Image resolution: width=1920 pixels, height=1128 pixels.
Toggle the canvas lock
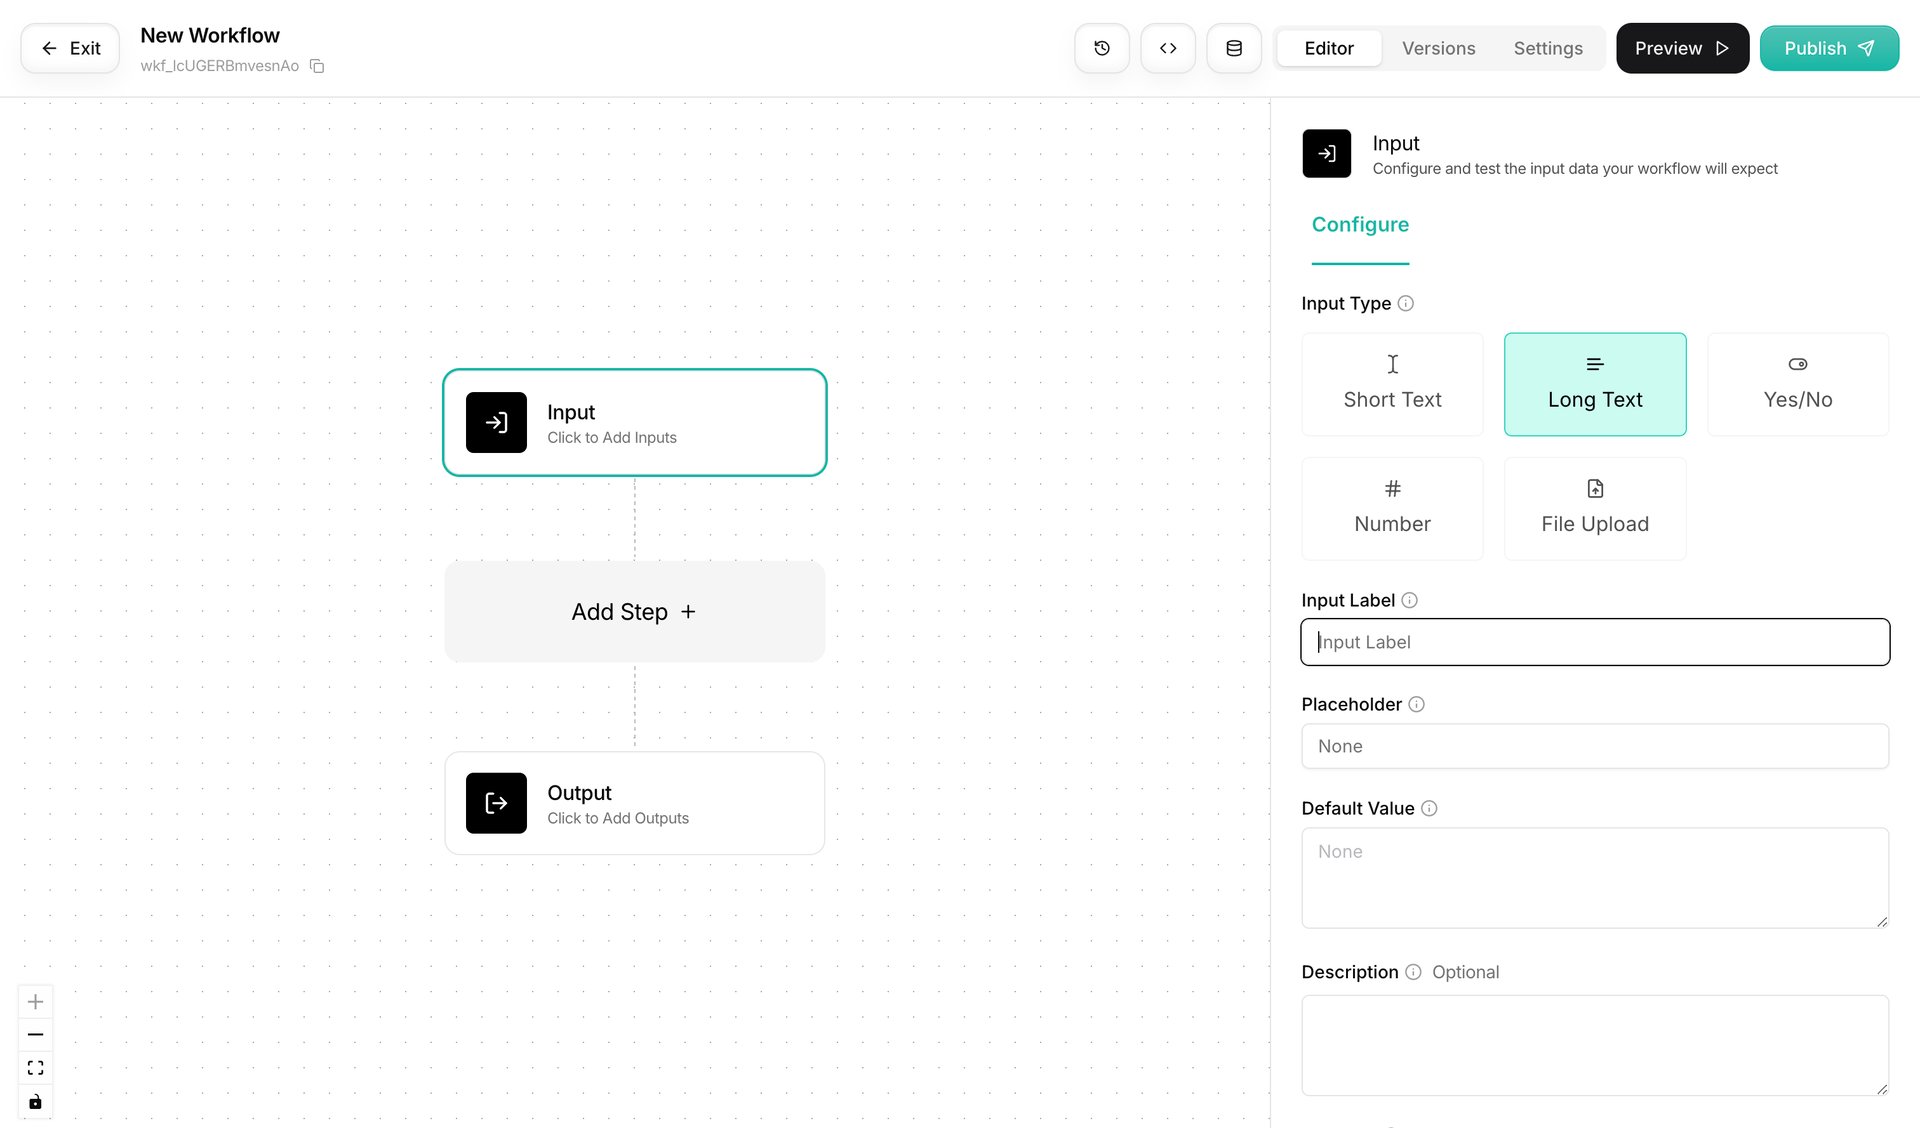coord(35,1101)
